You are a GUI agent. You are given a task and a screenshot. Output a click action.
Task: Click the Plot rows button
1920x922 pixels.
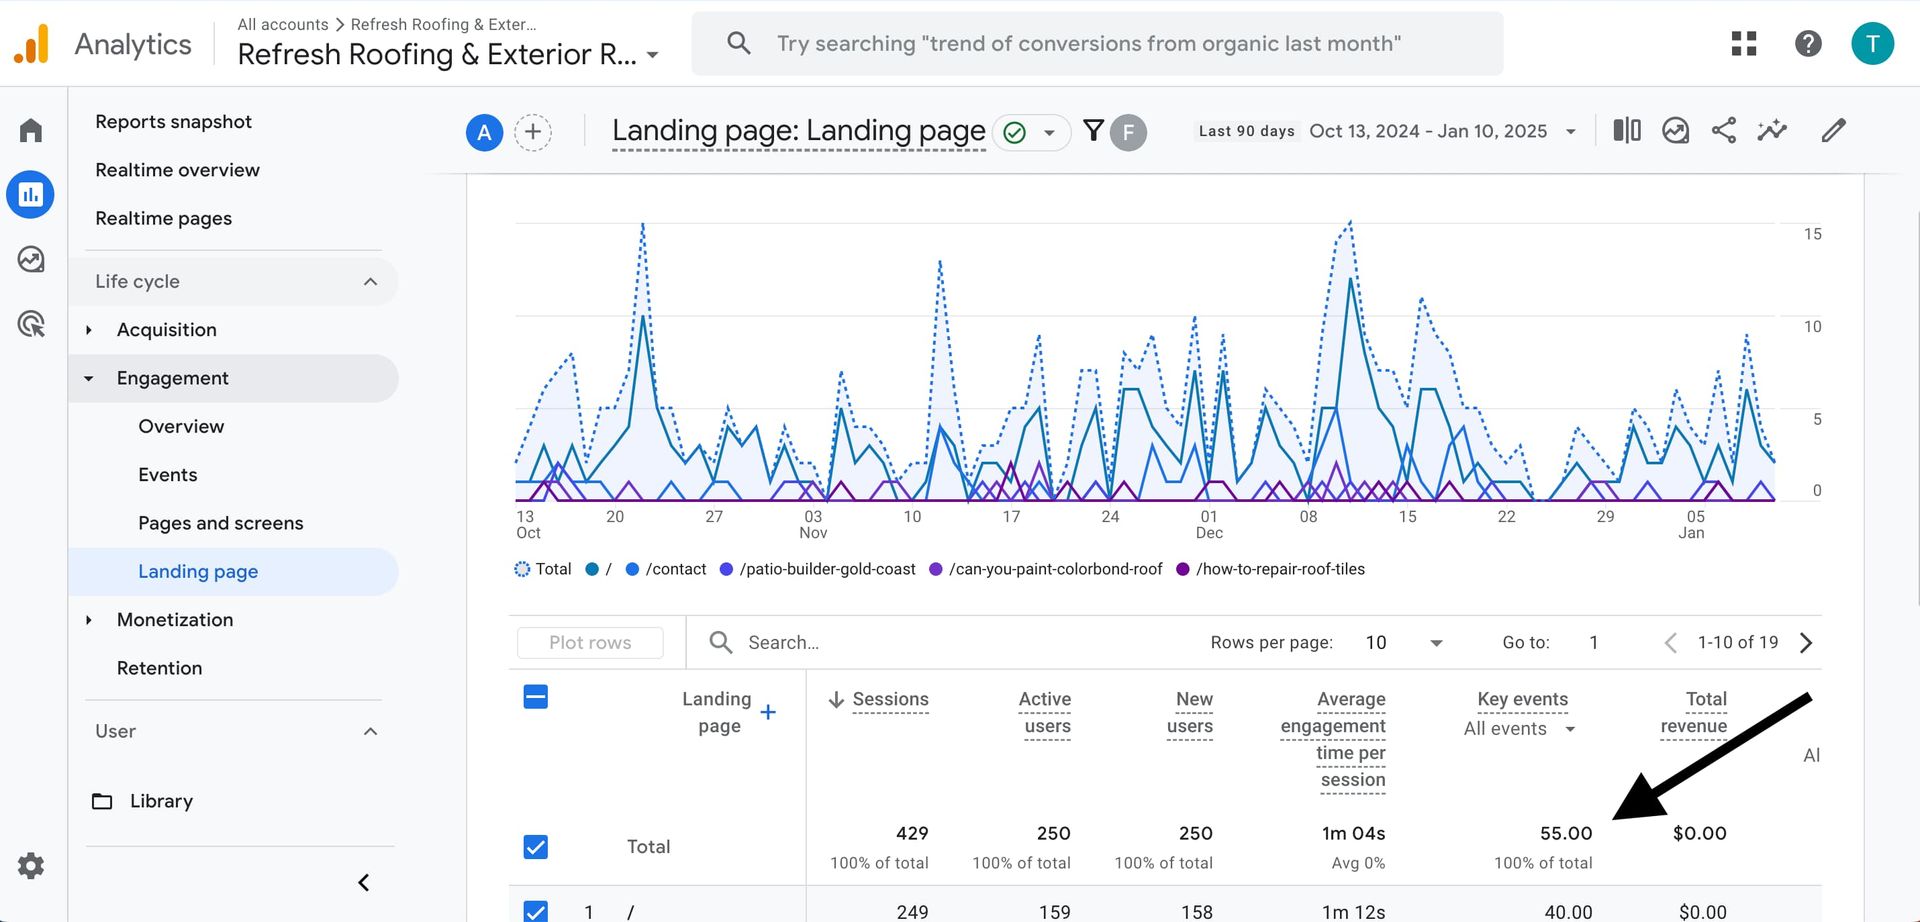(x=590, y=643)
